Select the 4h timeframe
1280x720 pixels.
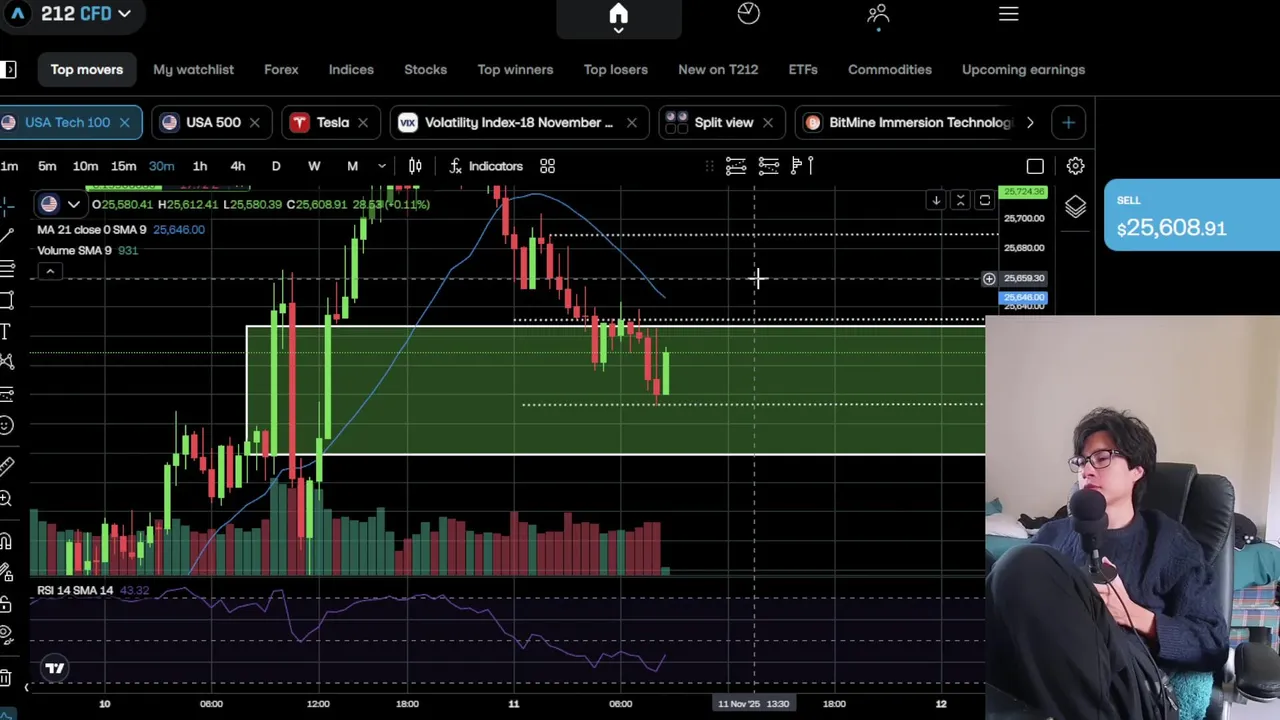click(238, 166)
